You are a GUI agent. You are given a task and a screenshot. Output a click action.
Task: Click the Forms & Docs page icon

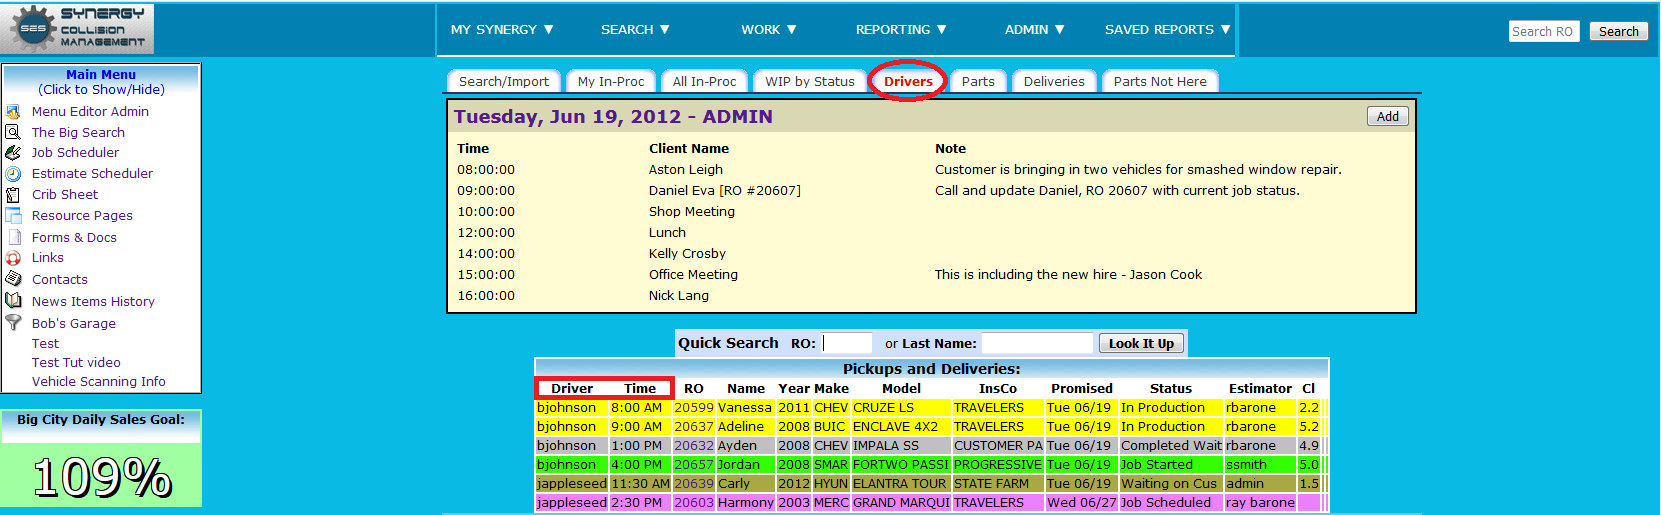click(13, 237)
